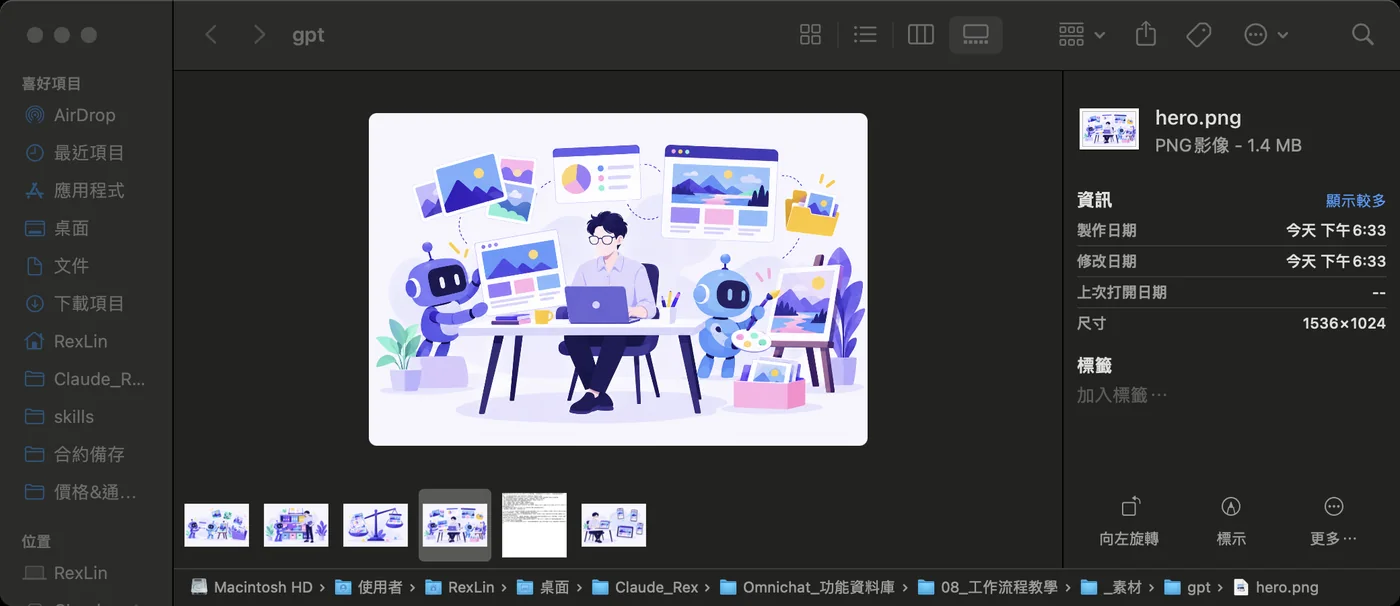Image resolution: width=1400 pixels, height=606 pixels.
Task: Click Macintosh HD in the path bar
Action: 252,587
